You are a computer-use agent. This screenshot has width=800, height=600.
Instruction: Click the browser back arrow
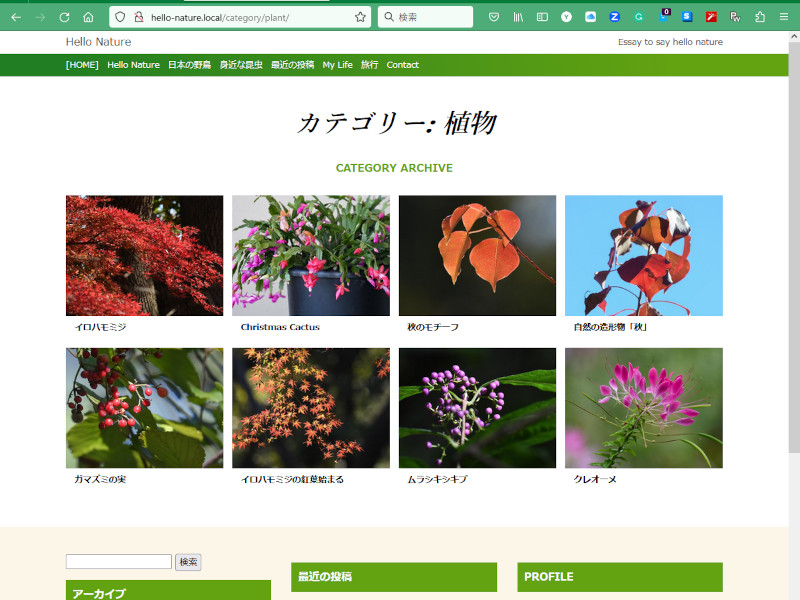pos(16,17)
